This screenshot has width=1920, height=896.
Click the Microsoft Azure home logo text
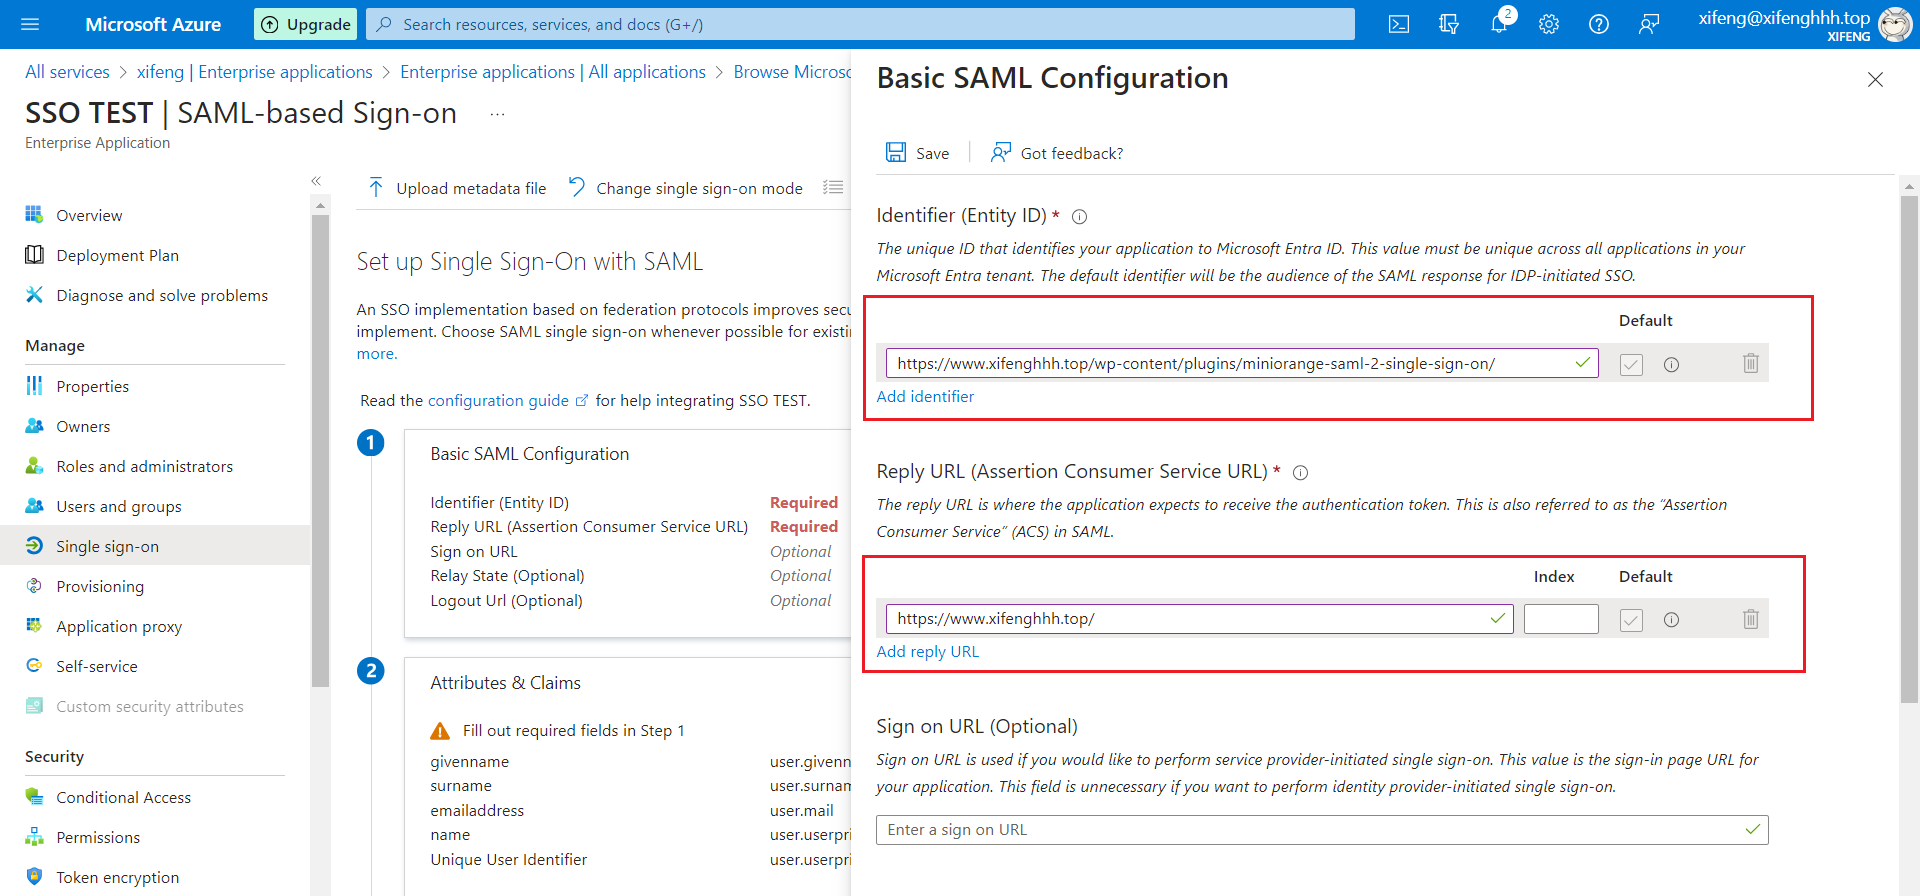pos(153,24)
